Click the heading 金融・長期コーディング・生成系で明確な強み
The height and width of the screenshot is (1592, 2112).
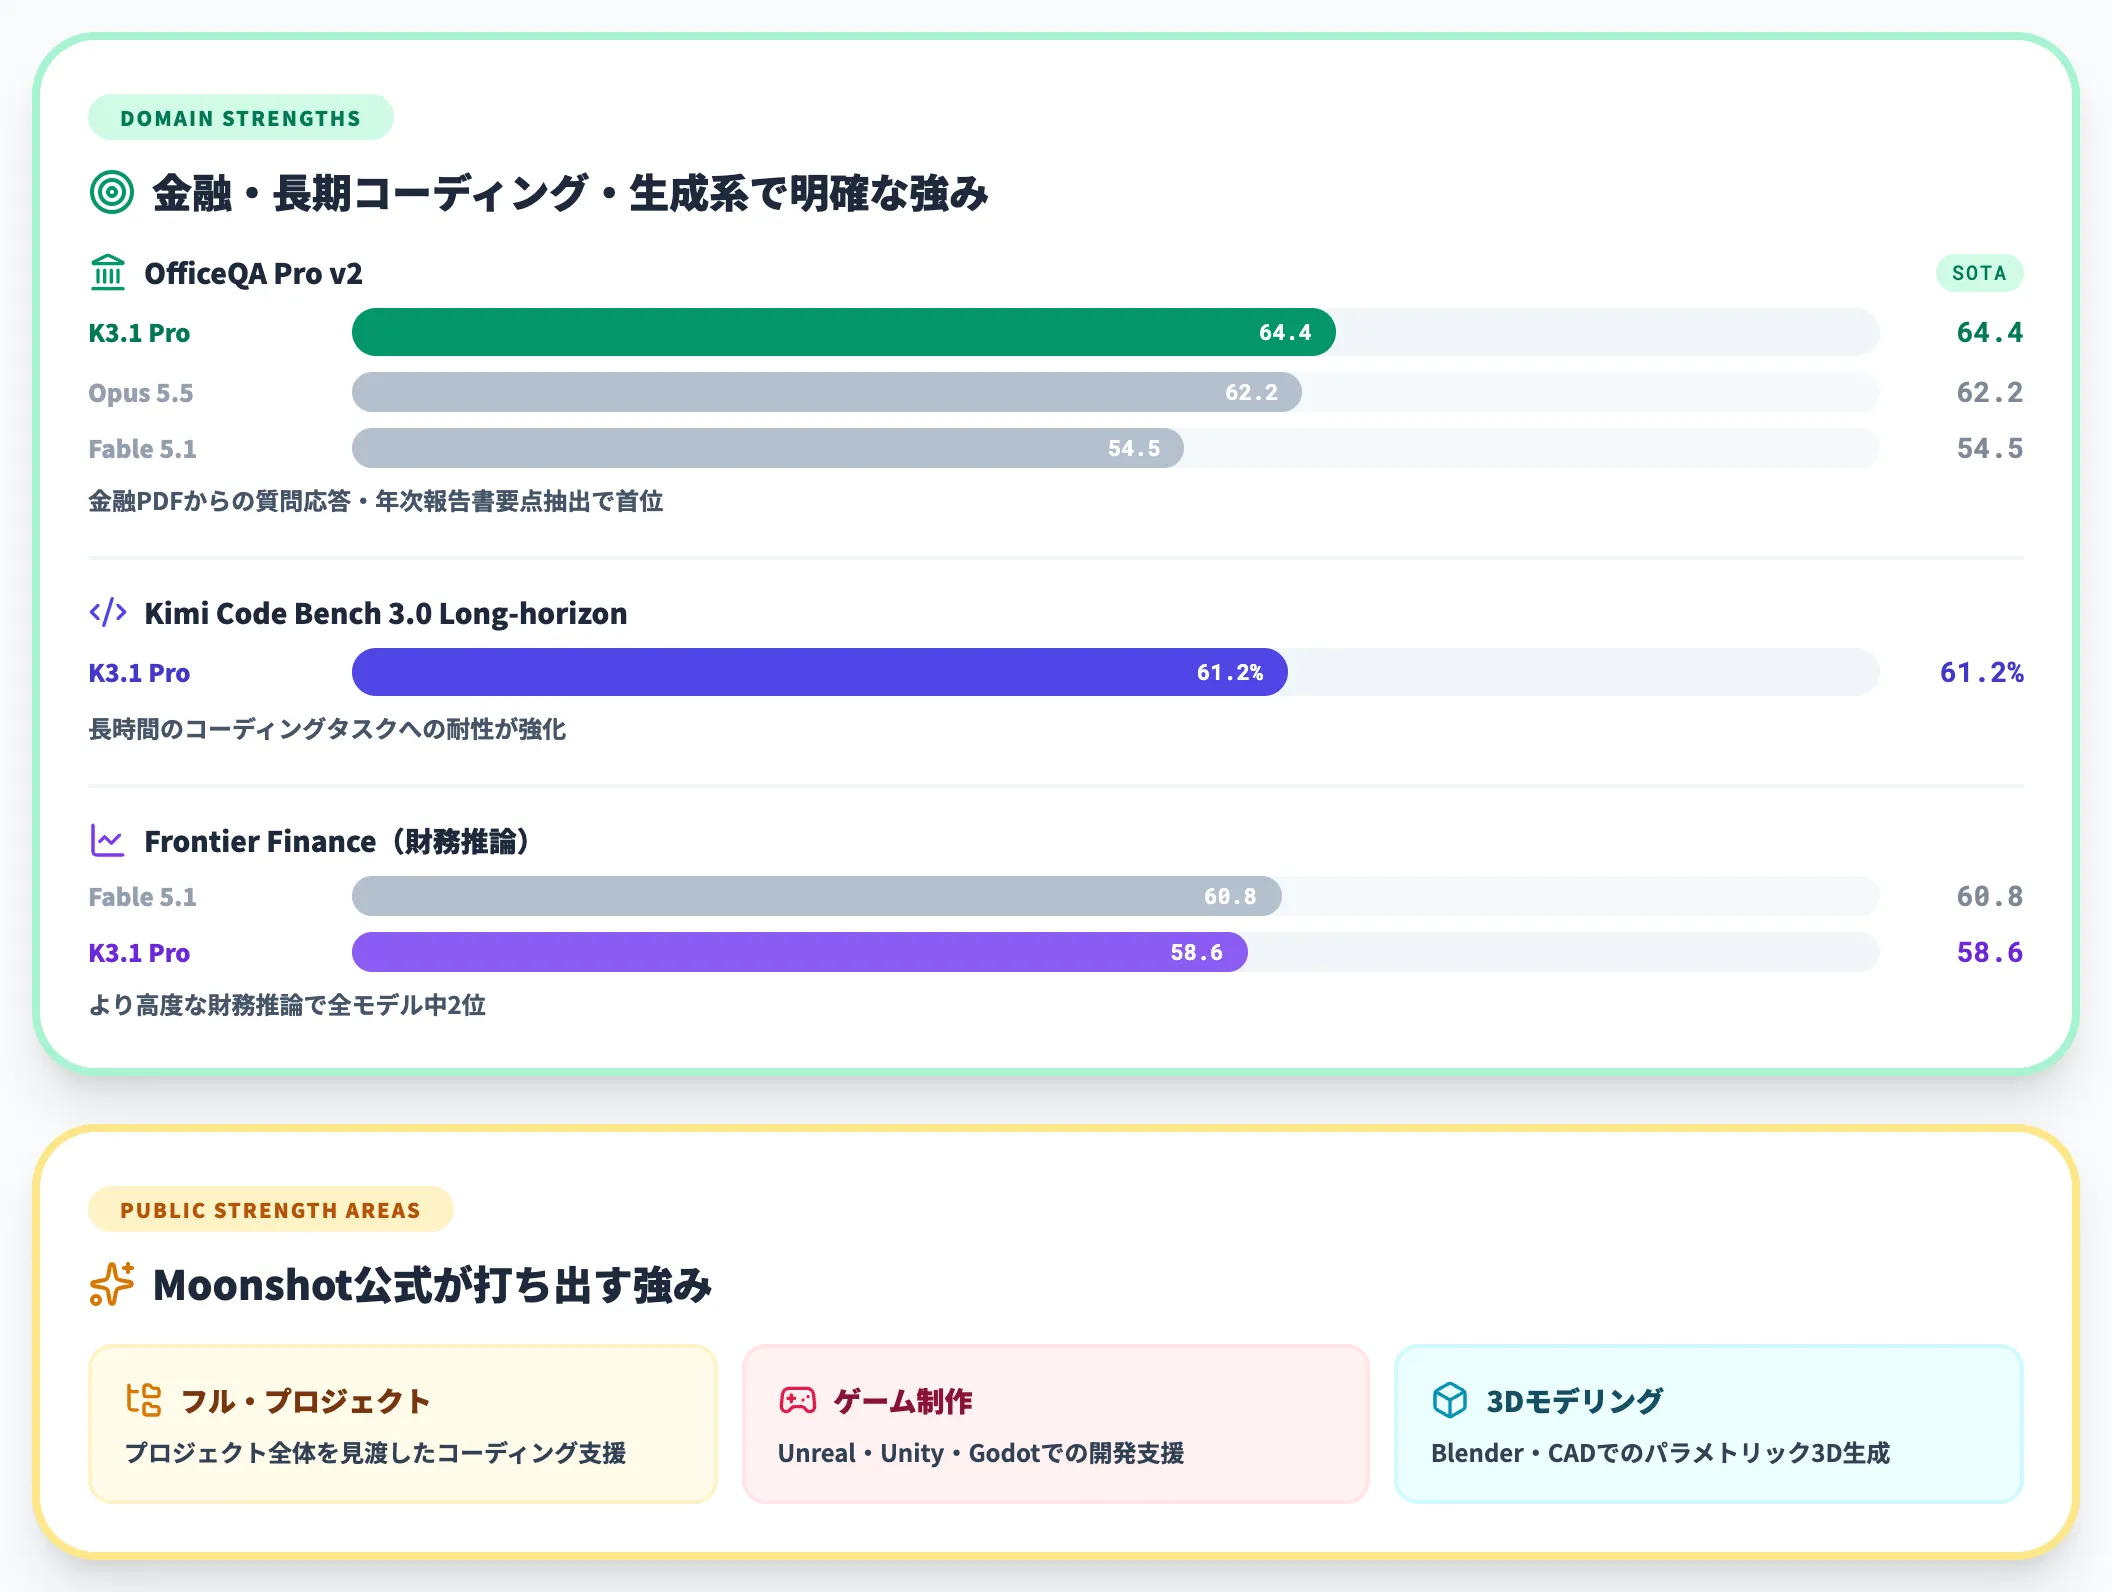570,192
